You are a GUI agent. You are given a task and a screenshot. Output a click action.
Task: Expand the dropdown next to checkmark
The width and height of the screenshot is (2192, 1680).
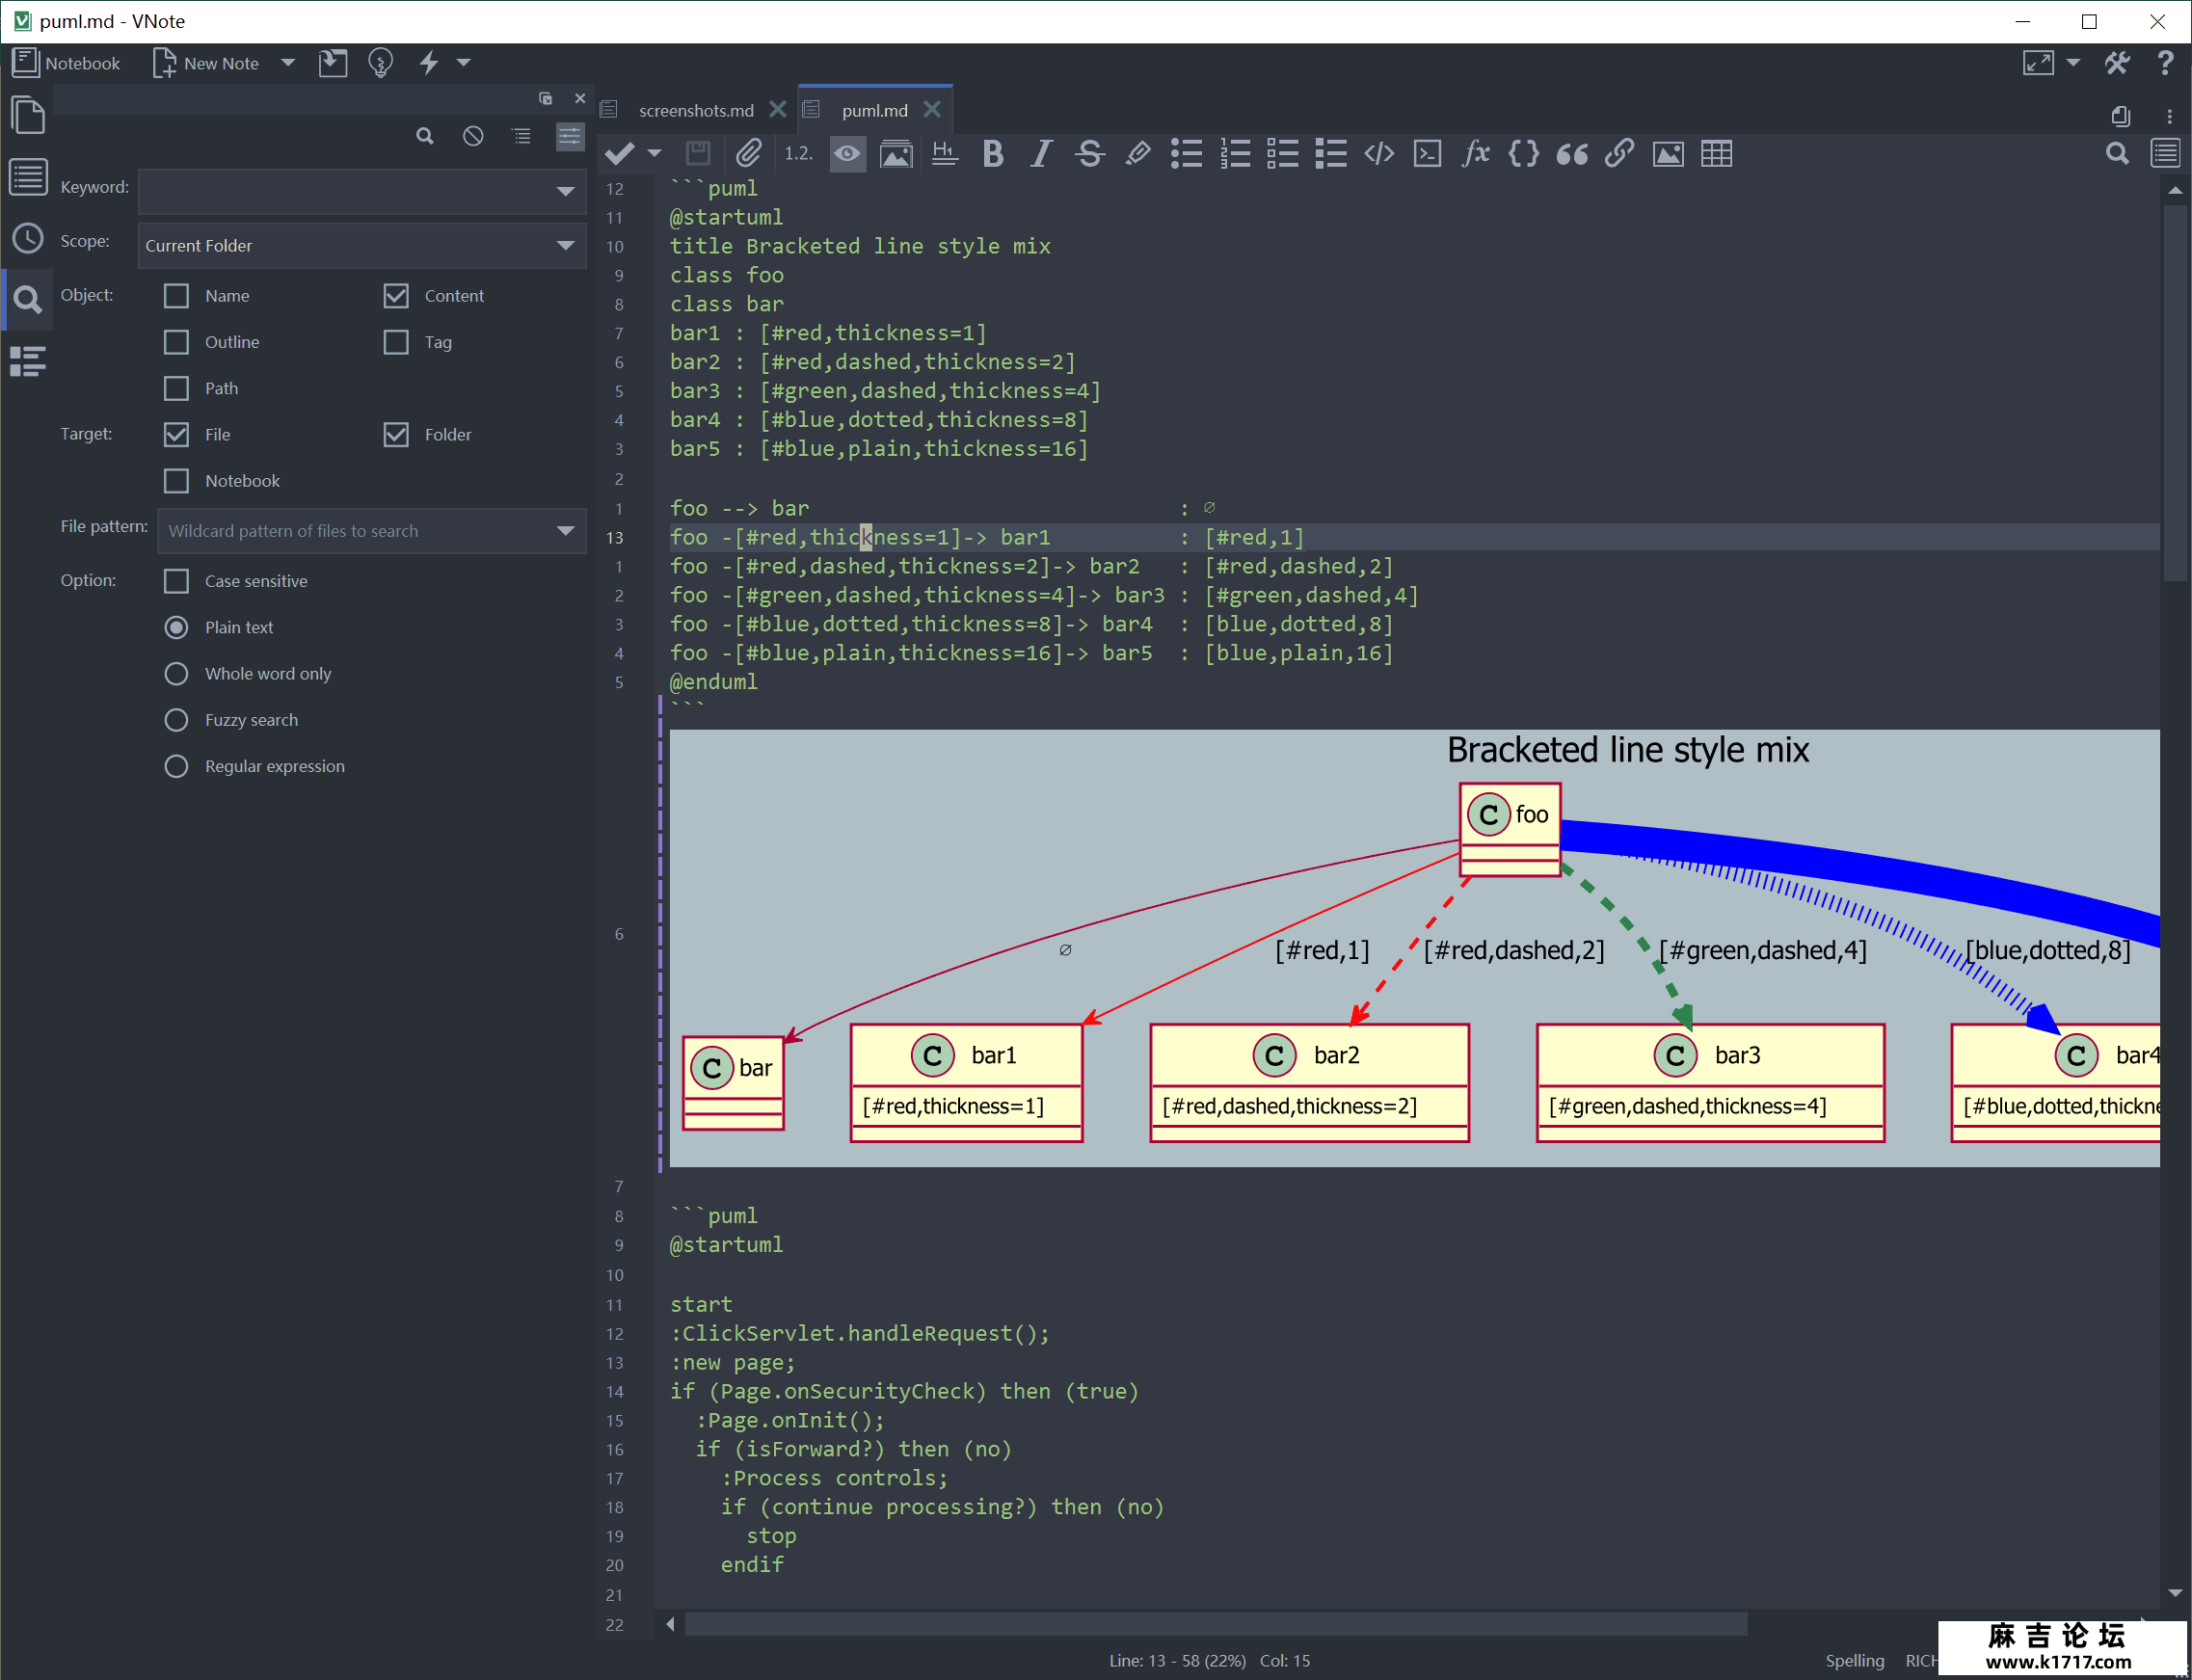tap(654, 154)
